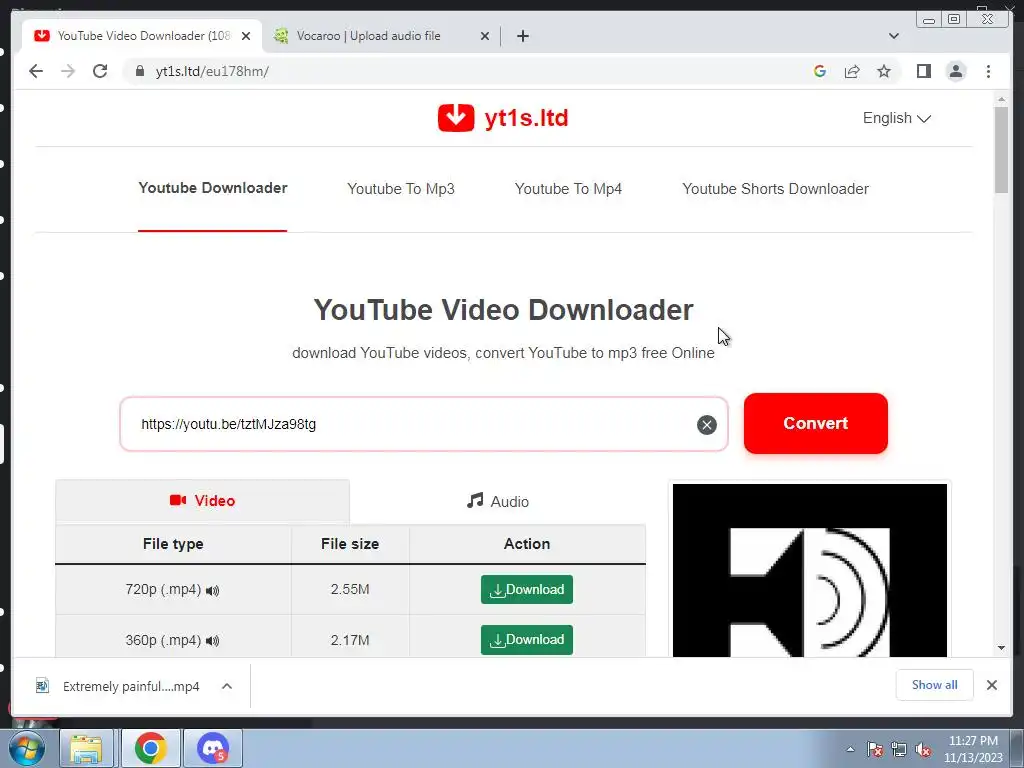
Task: Close the downloads bar
Action: coord(991,685)
